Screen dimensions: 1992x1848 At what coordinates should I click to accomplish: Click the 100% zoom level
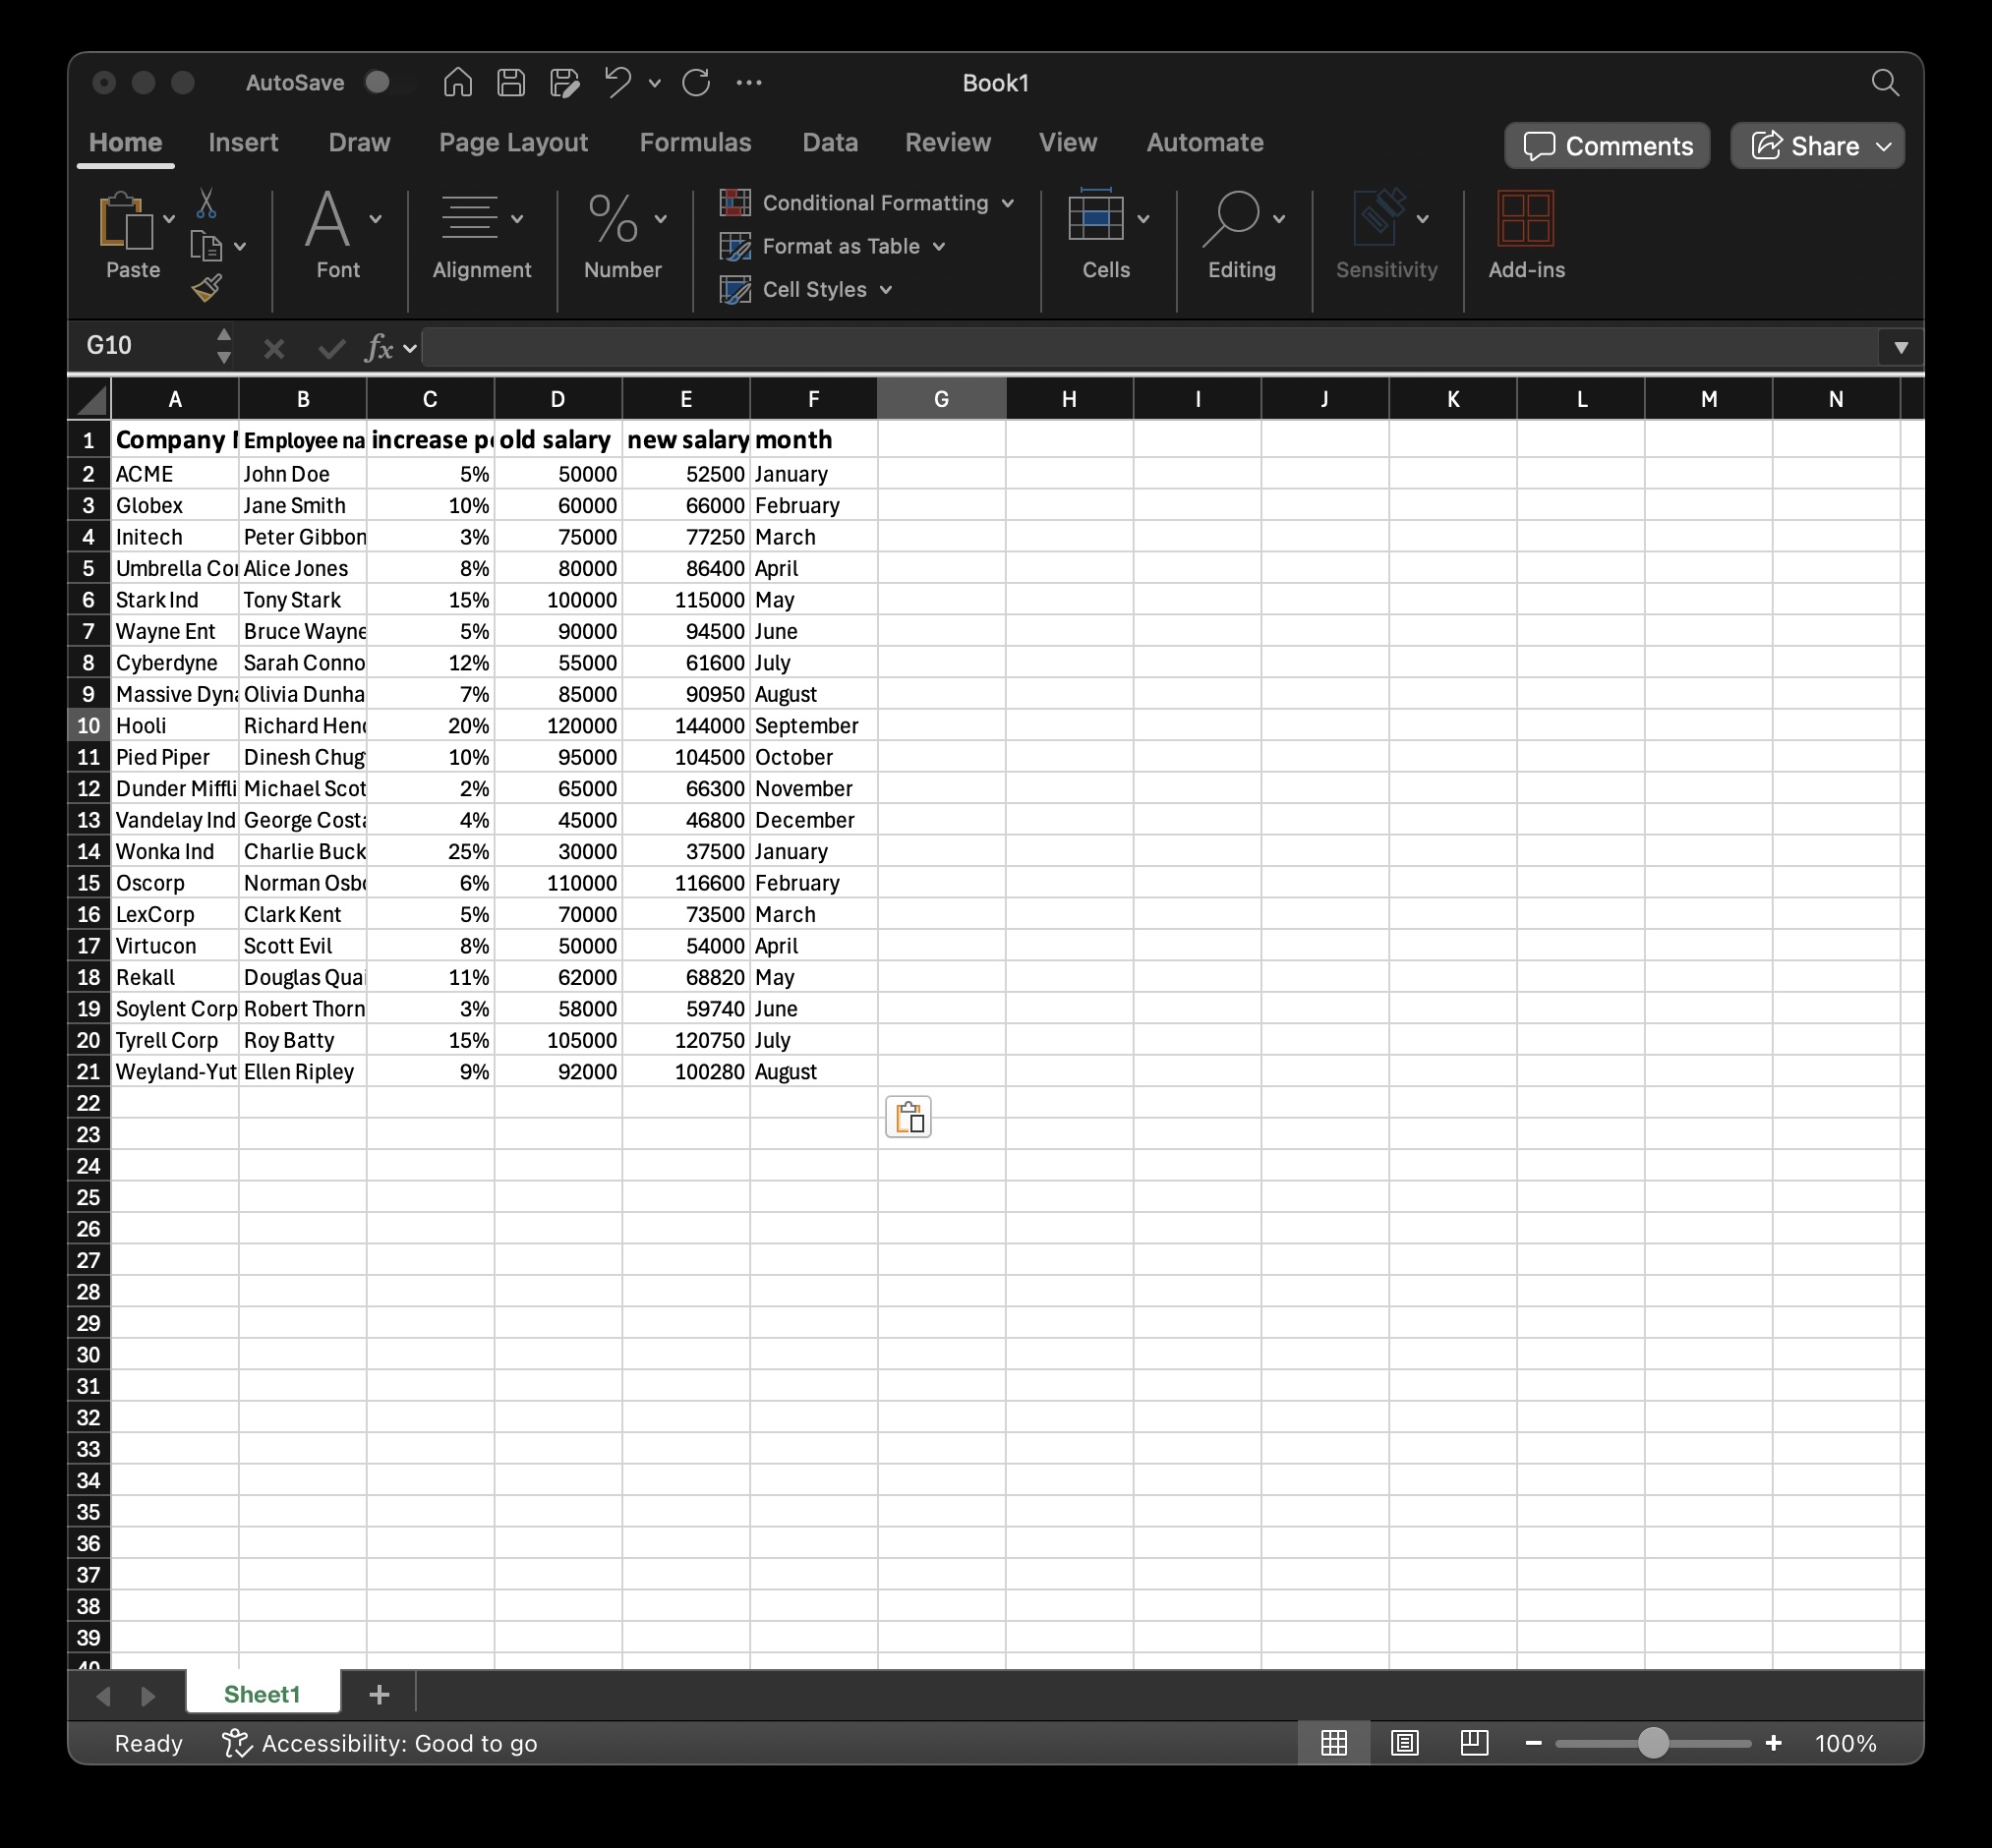pyautogui.click(x=1845, y=1743)
